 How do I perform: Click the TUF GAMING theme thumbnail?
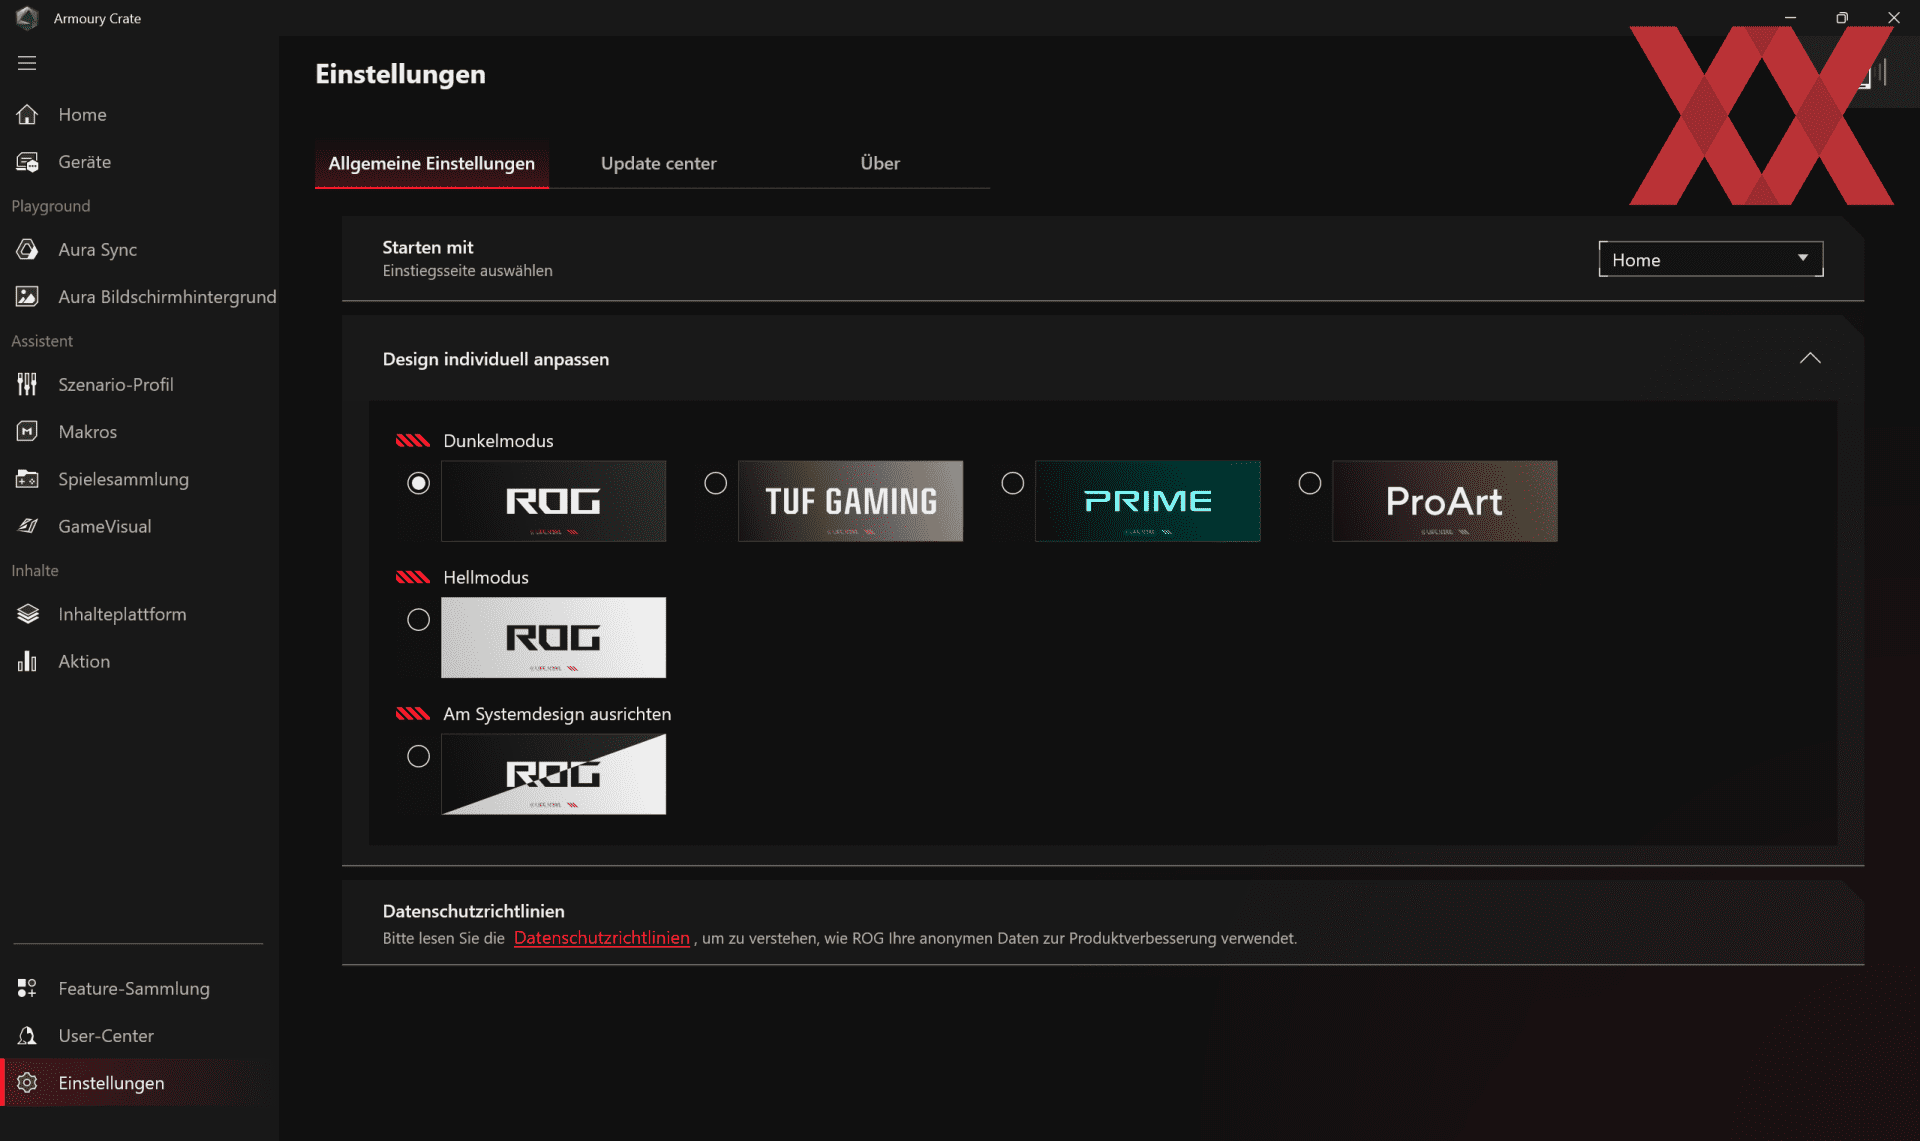851,501
